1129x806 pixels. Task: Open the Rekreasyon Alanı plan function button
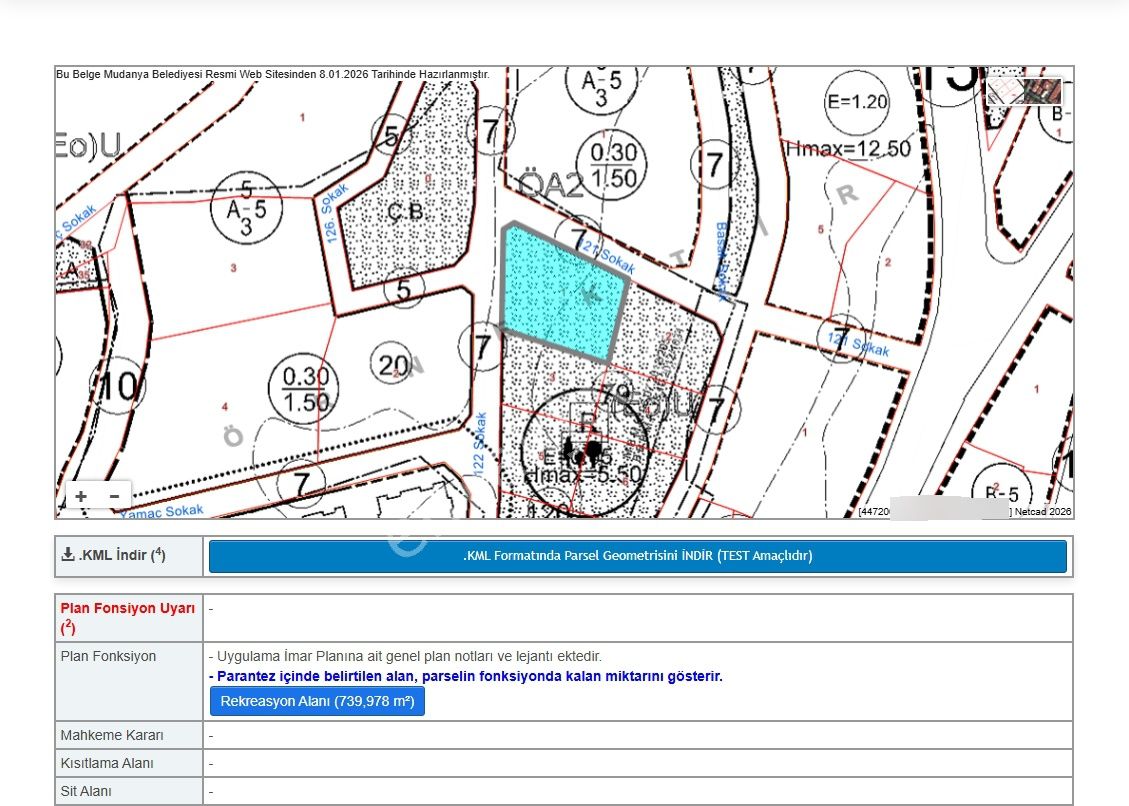coord(317,701)
